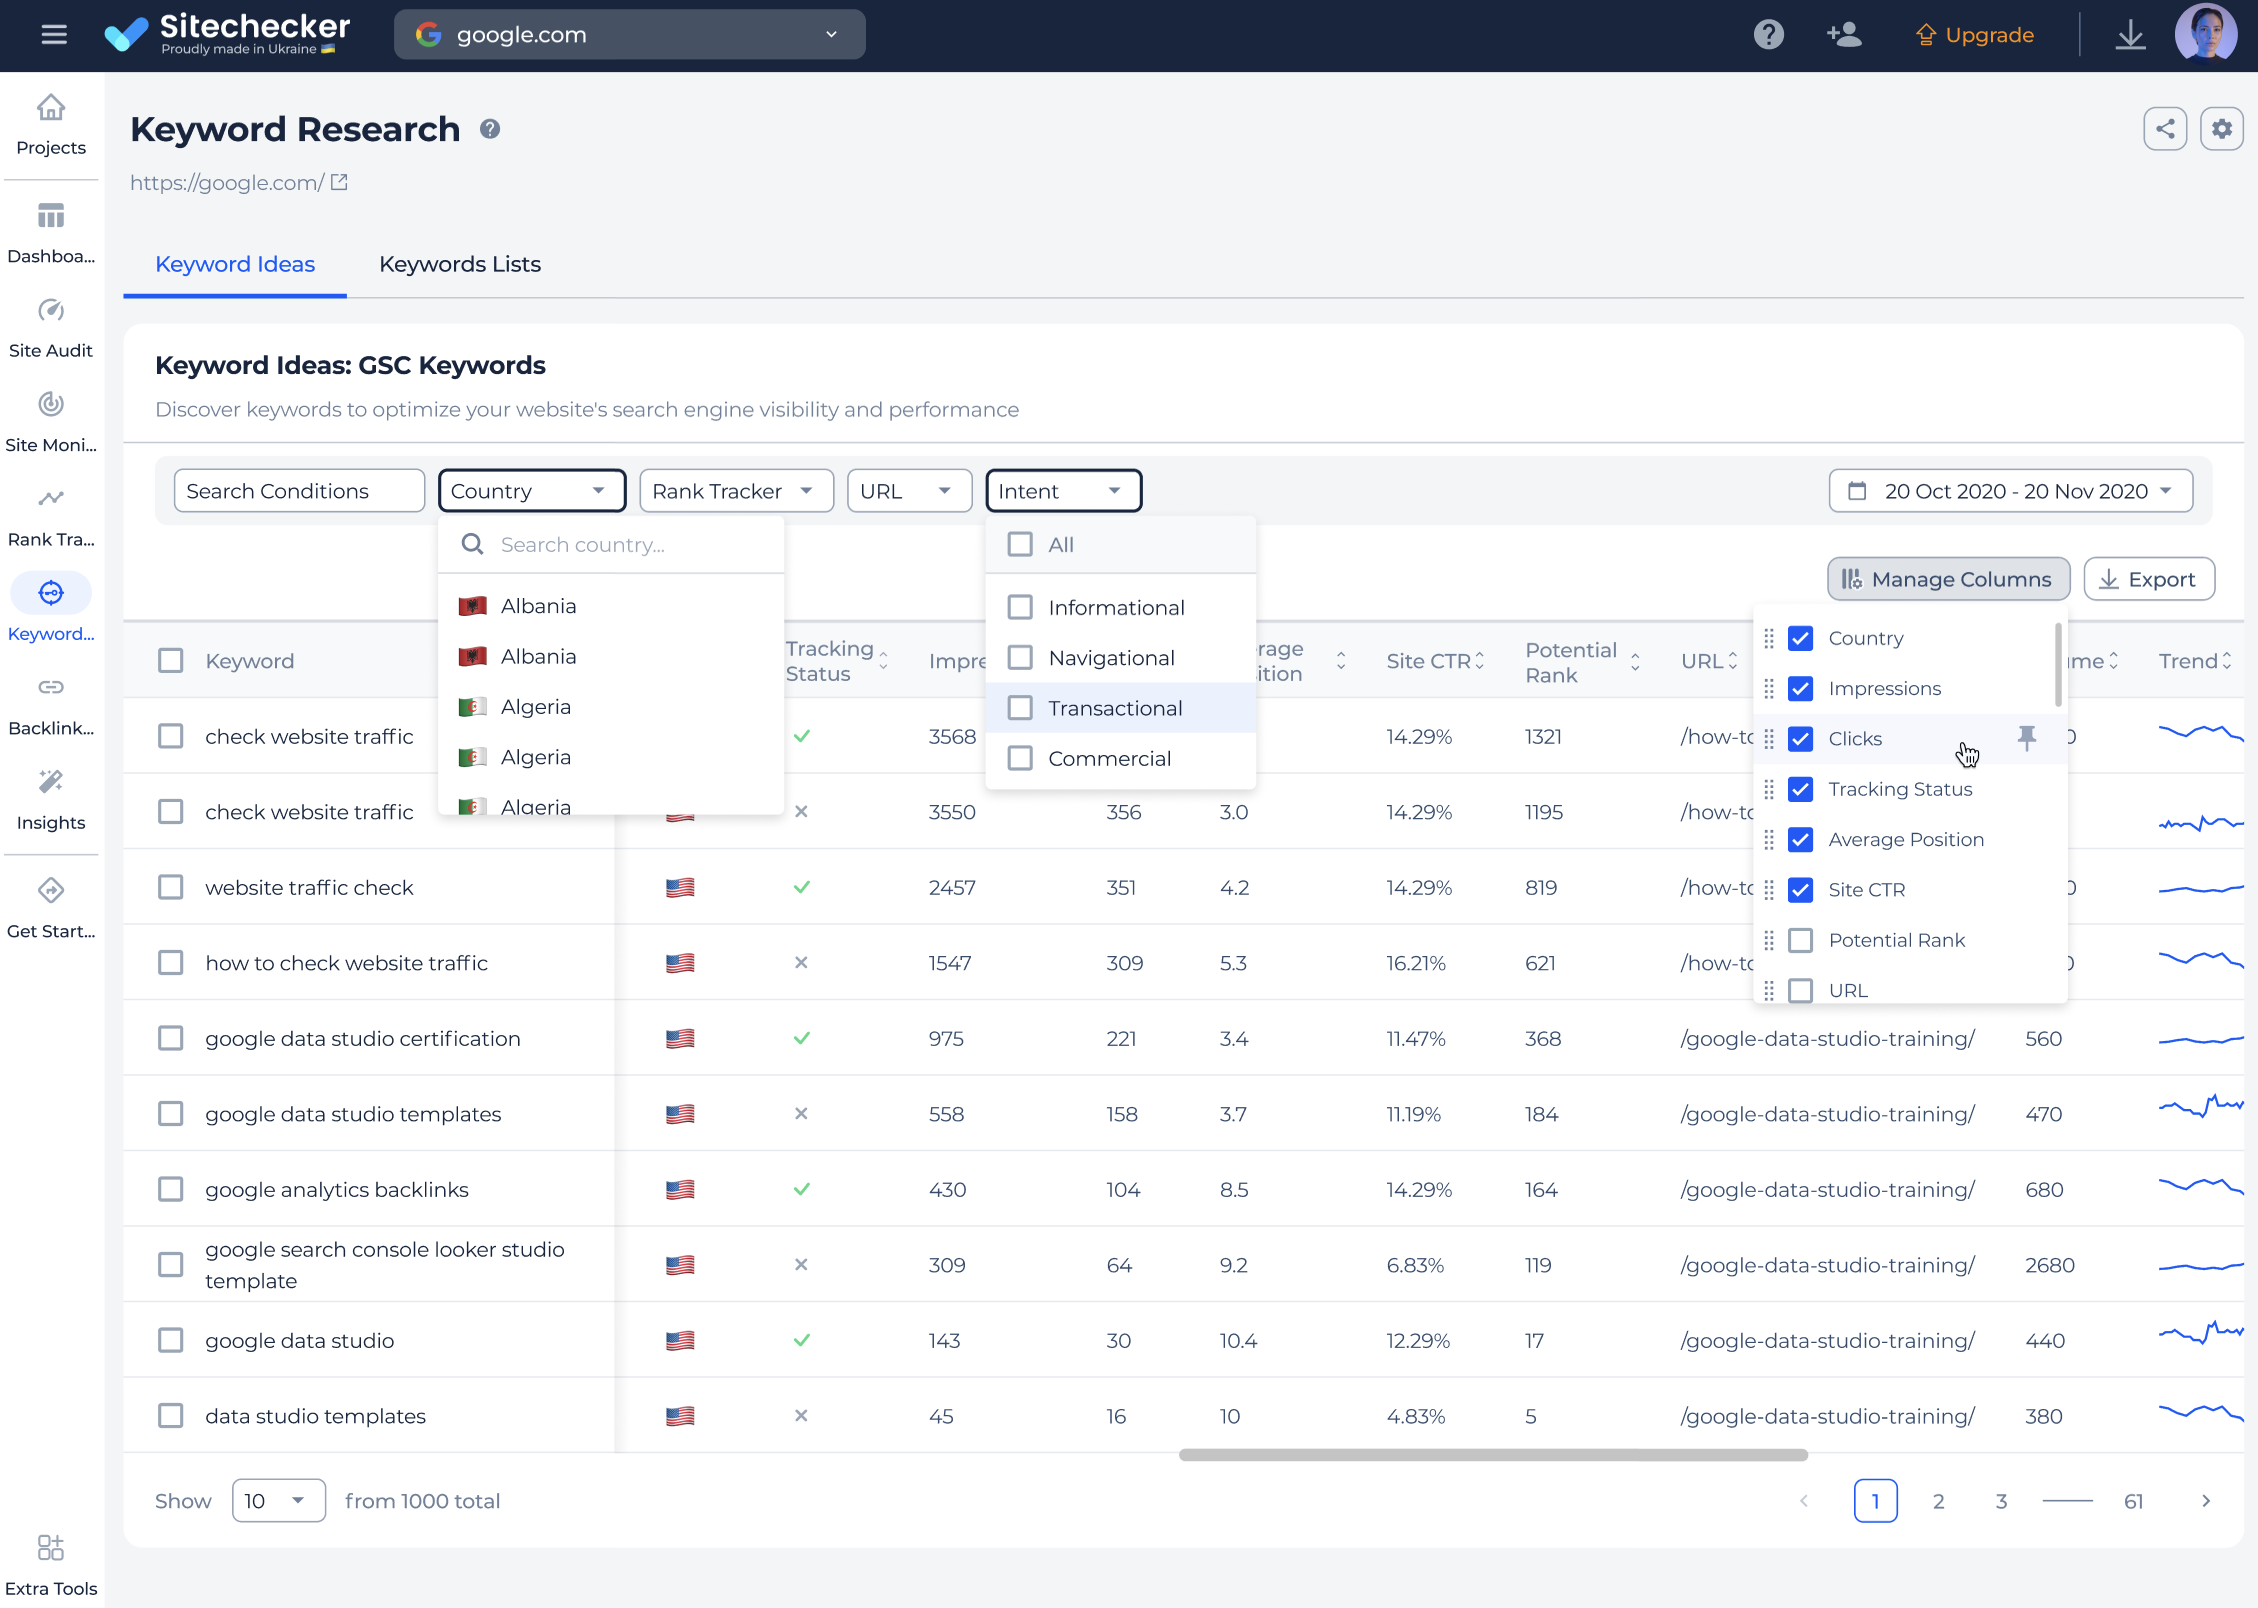Check the Commercial intent option
Image resolution: width=2258 pixels, height=1608 pixels.
click(1020, 758)
